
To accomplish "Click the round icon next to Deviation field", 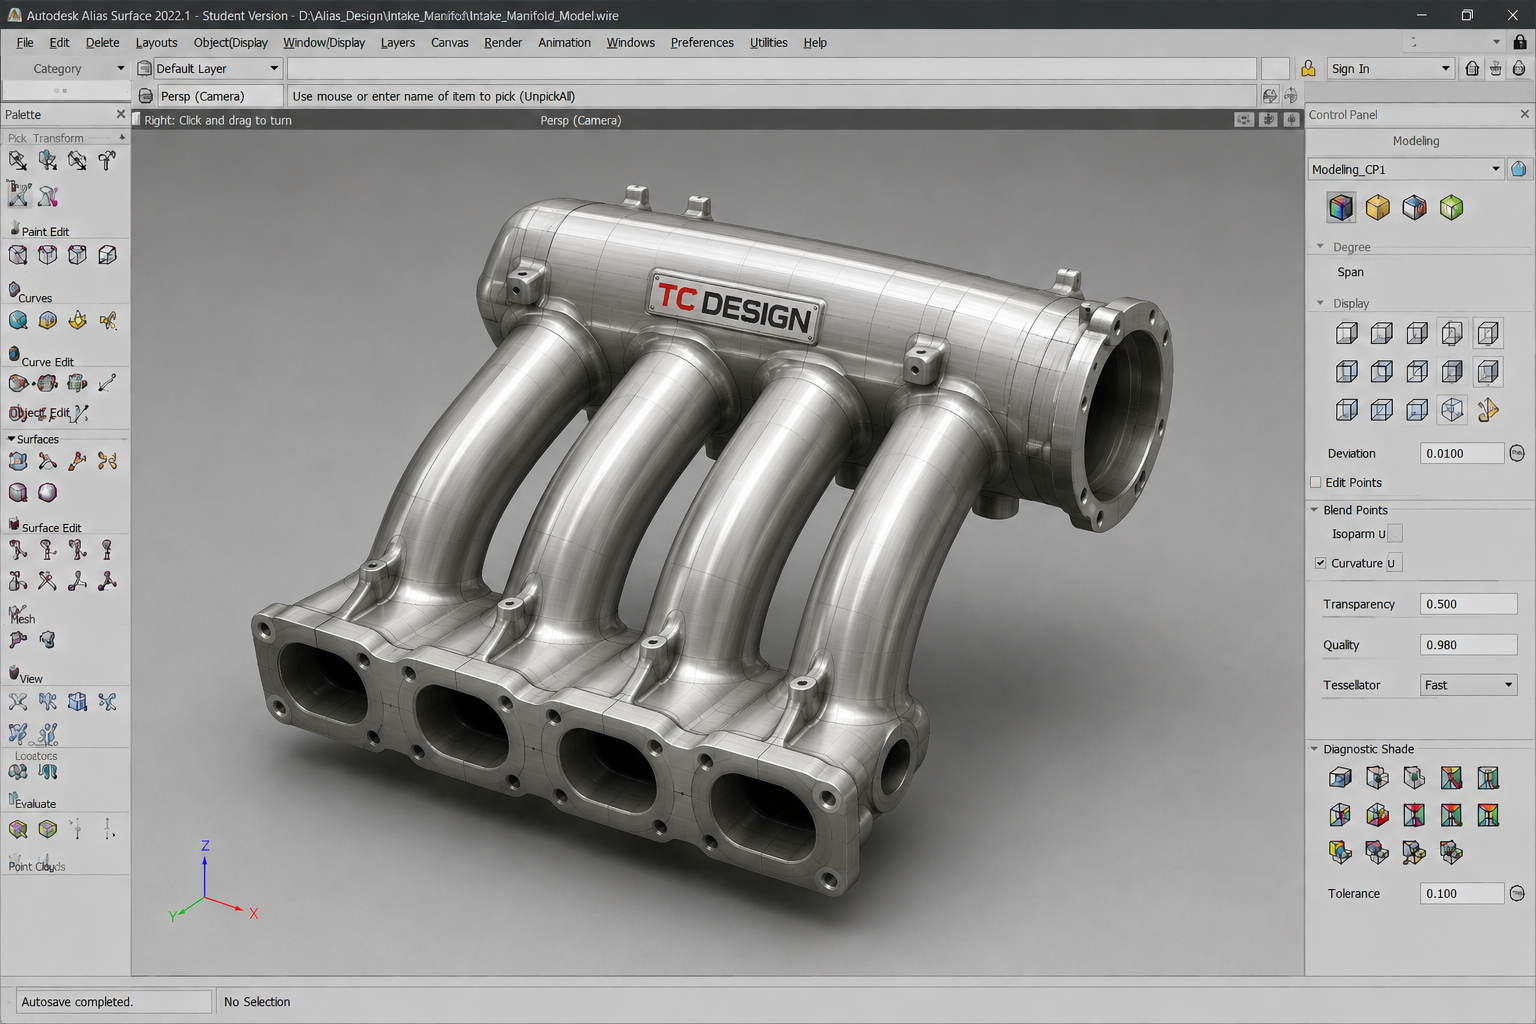I will [x=1517, y=453].
